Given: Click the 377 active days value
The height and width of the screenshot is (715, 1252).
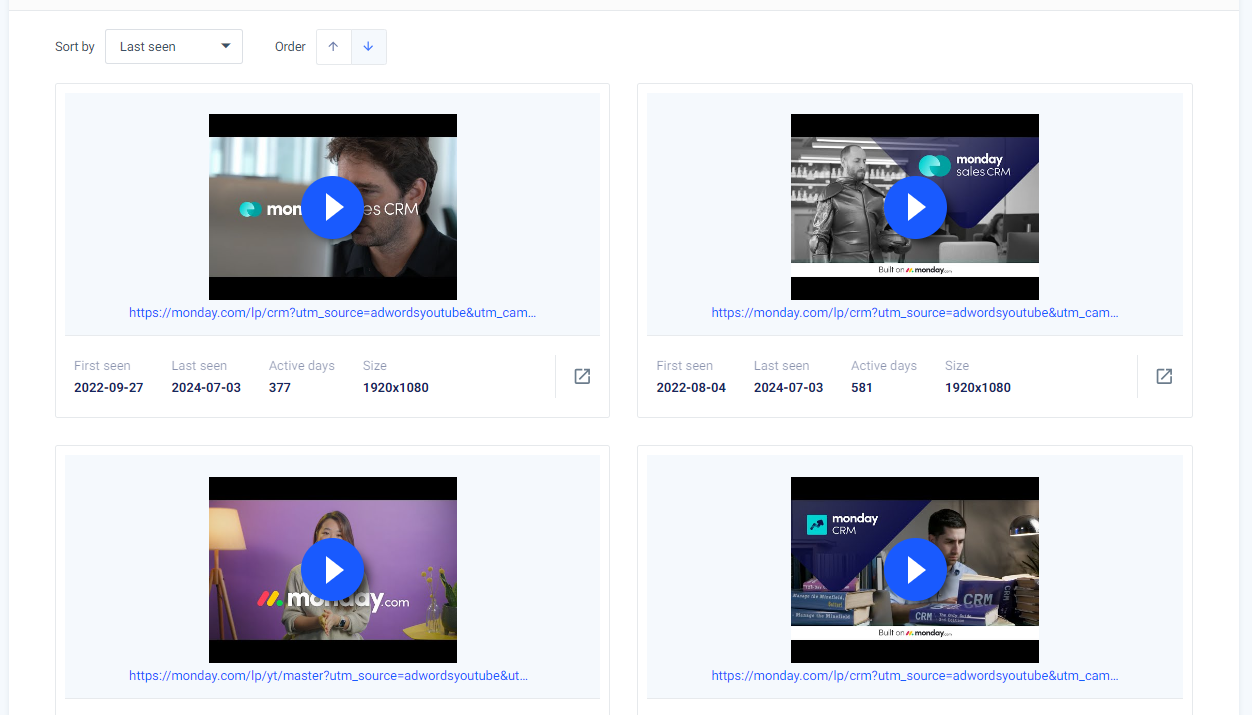Looking at the screenshot, I should point(280,388).
